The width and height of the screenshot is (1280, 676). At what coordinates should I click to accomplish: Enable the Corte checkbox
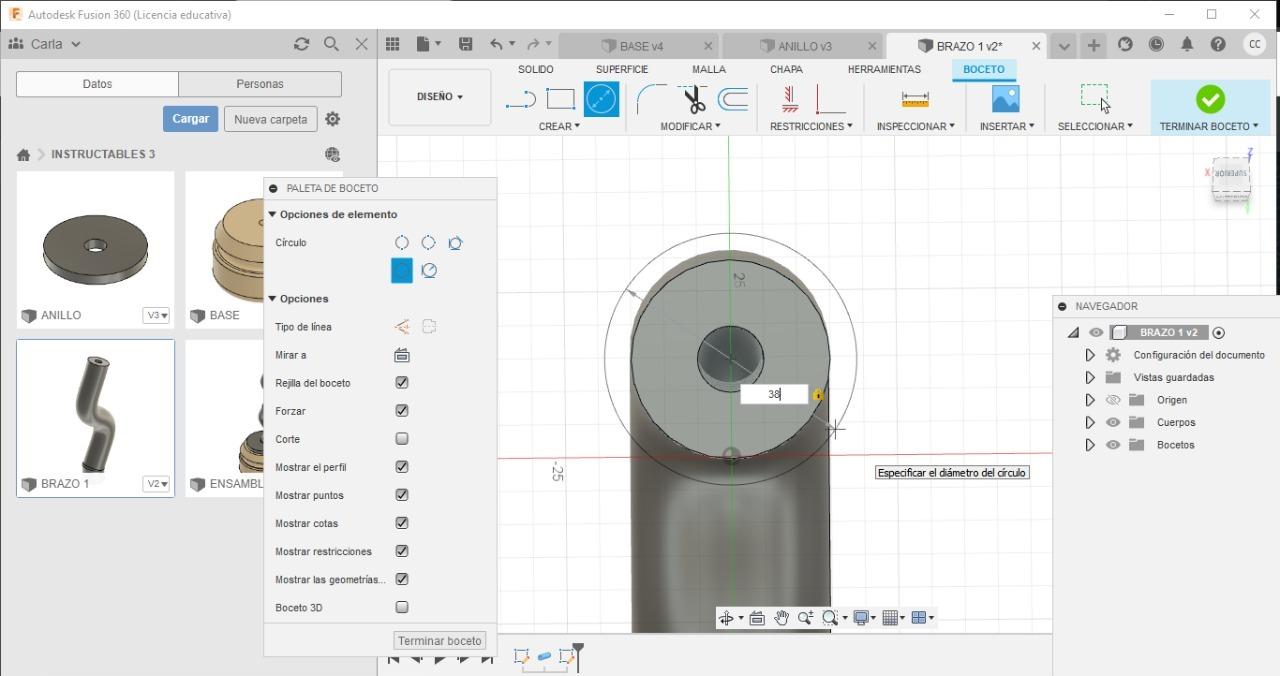click(x=402, y=439)
